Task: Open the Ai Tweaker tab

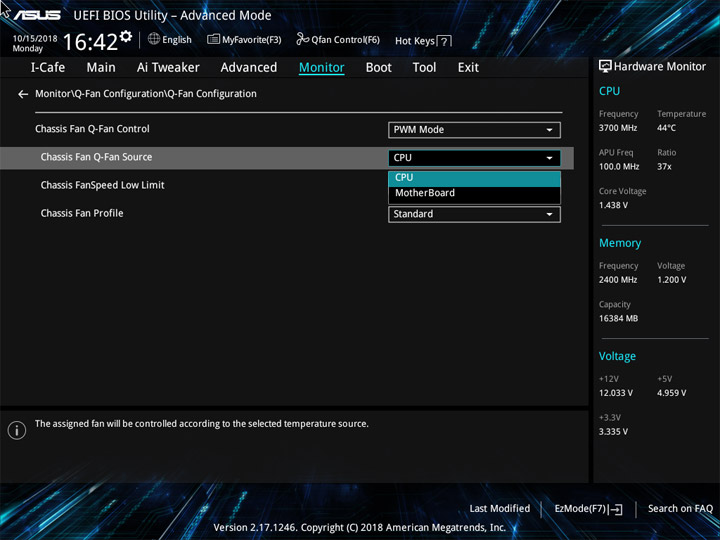Action: coord(168,68)
